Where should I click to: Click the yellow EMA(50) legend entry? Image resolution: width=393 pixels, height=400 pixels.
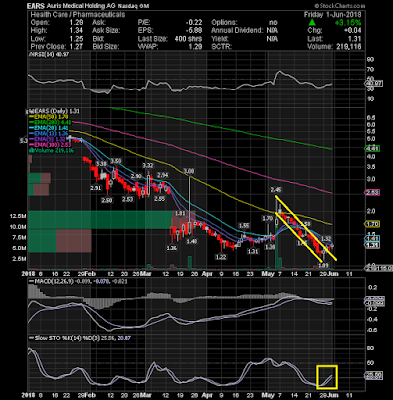pos(49,117)
